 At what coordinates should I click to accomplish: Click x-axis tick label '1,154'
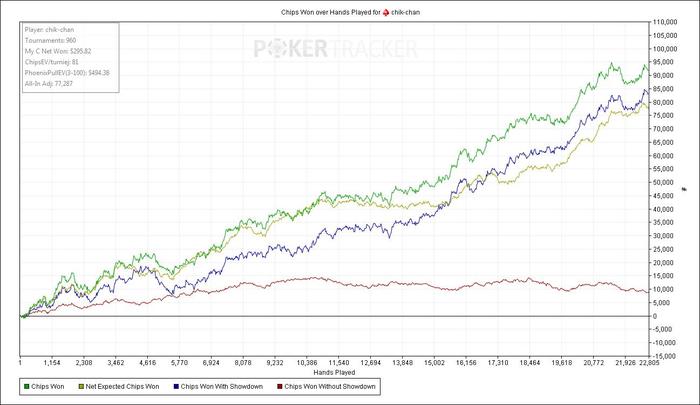pyautogui.click(x=52, y=363)
